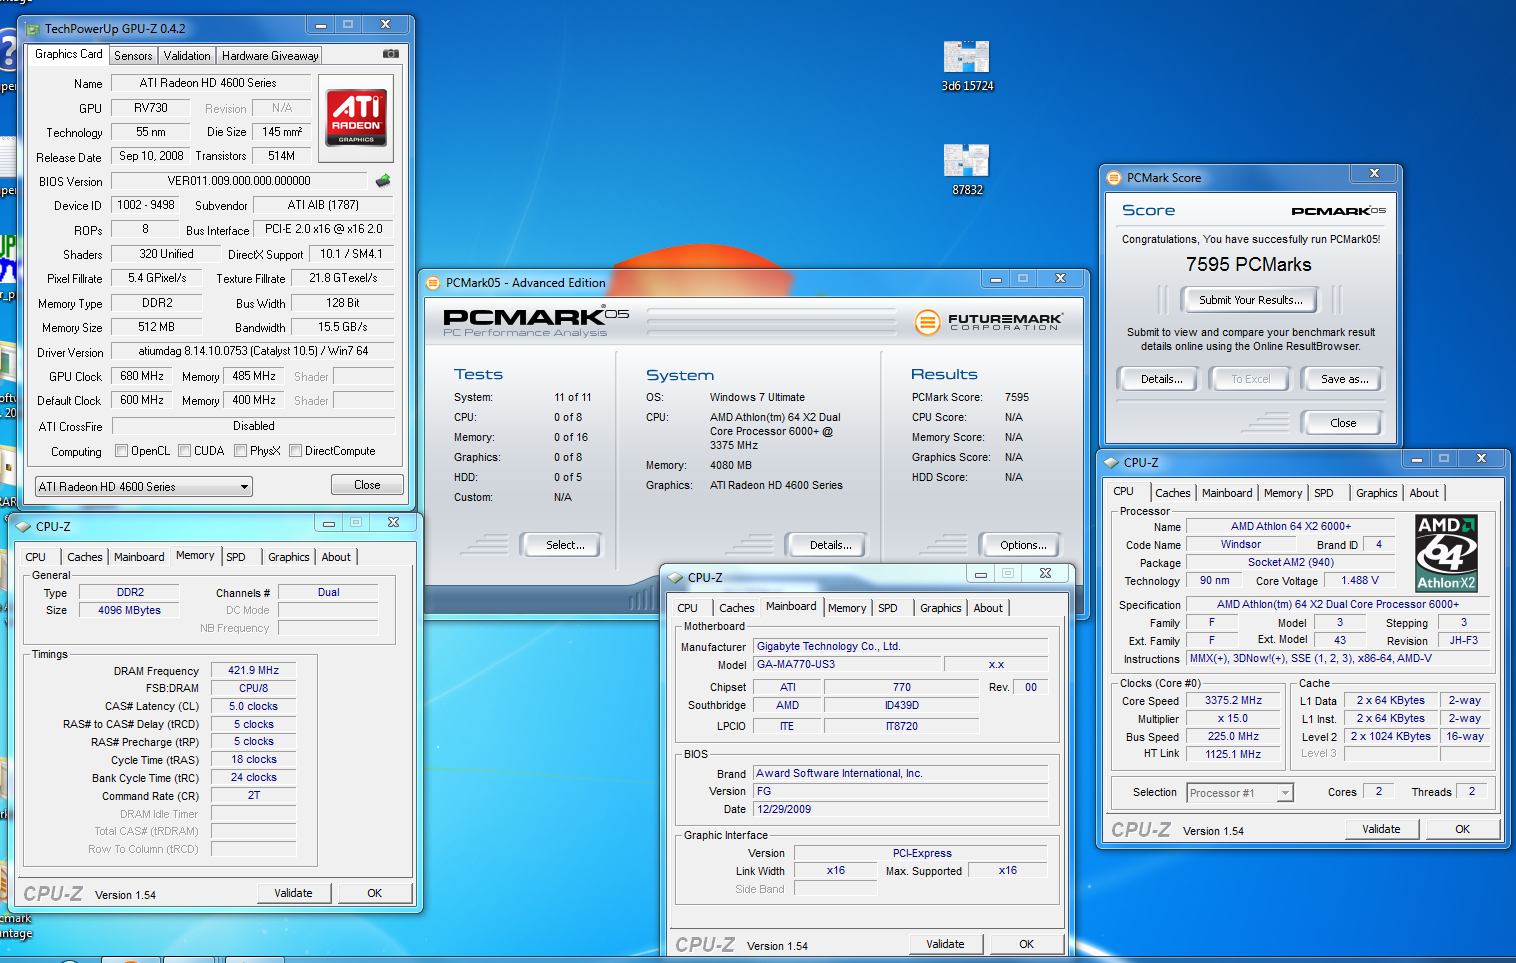Click Validate in CPU-Z mainboard window

tap(945, 944)
